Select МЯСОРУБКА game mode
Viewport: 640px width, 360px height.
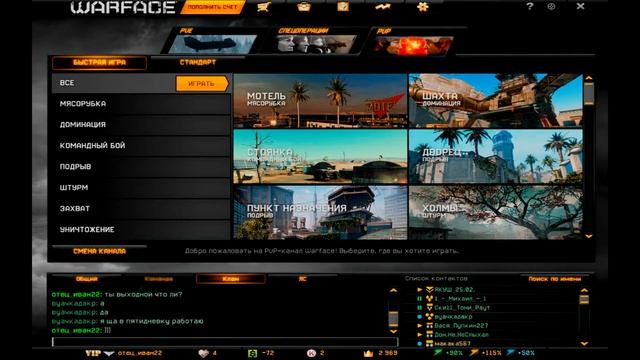point(141,104)
